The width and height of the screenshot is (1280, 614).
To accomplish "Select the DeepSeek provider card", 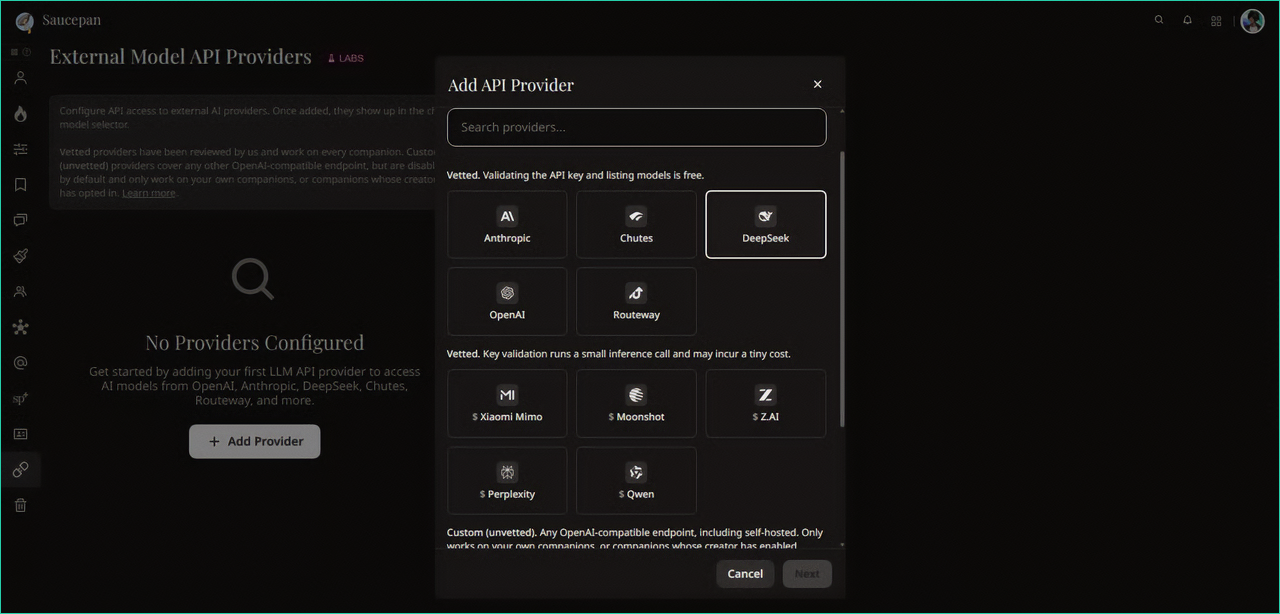I will click(766, 225).
